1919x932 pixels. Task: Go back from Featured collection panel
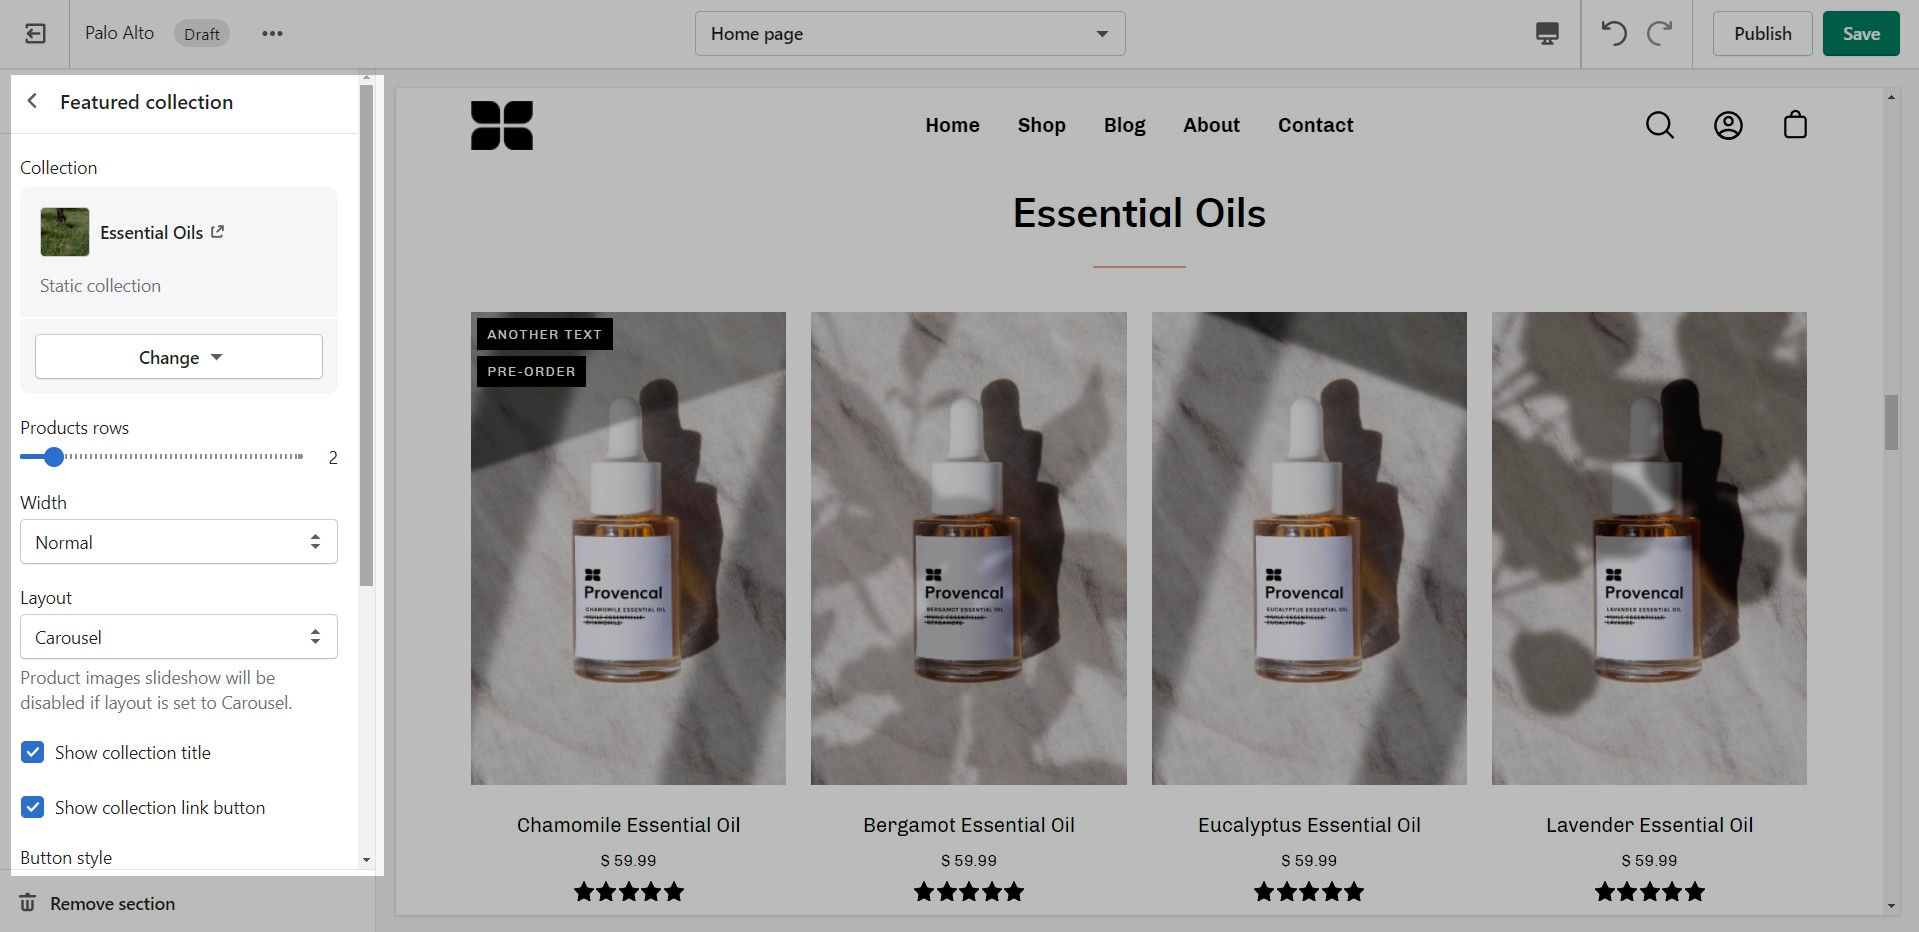point(32,101)
